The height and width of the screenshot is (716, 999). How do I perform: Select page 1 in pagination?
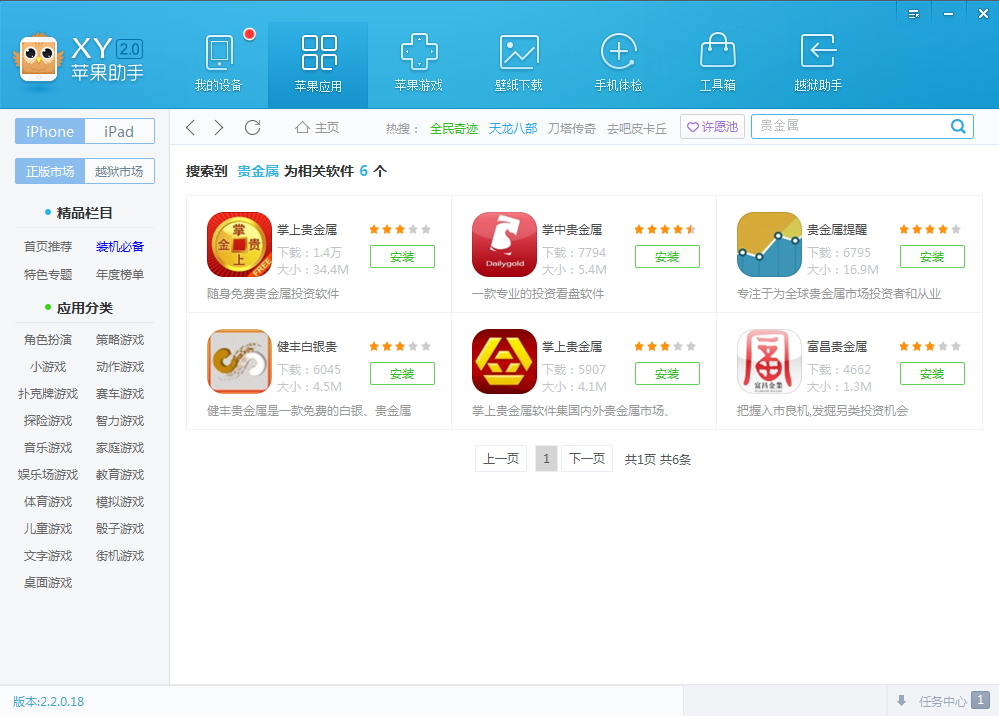(x=546, y=459)
